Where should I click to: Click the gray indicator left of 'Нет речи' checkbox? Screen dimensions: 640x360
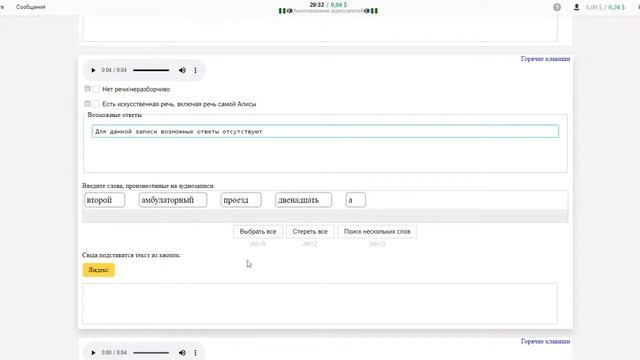click(x=87, y=89)
